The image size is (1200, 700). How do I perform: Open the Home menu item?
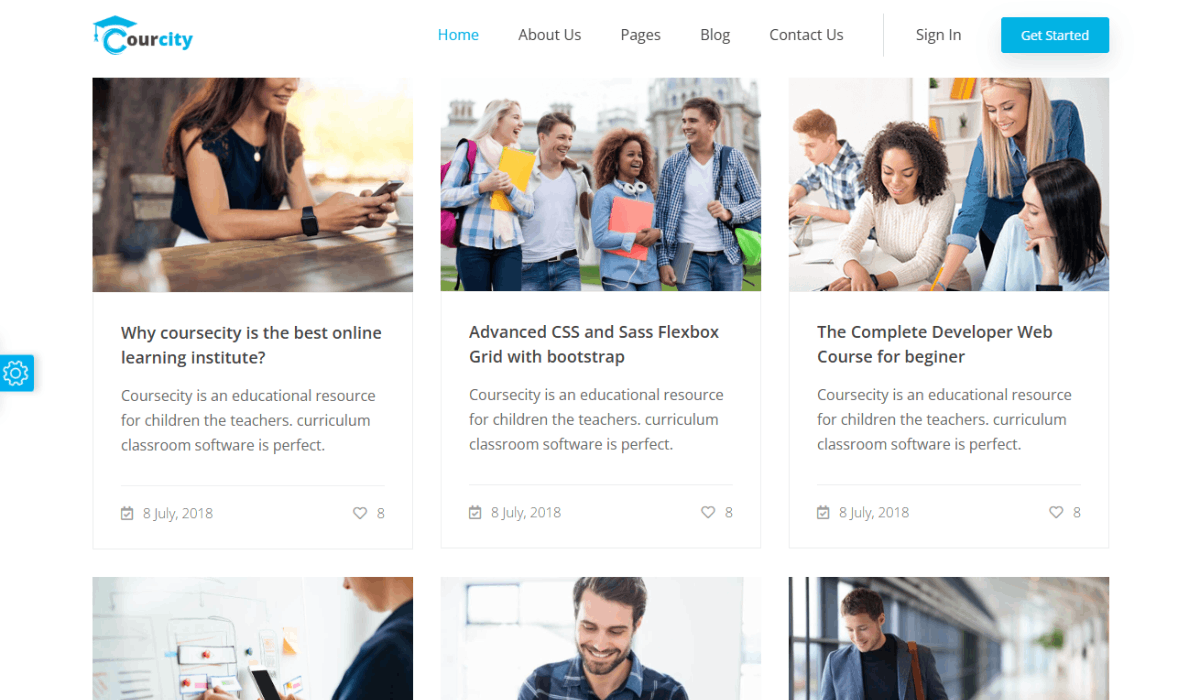[x=458, y=35]
